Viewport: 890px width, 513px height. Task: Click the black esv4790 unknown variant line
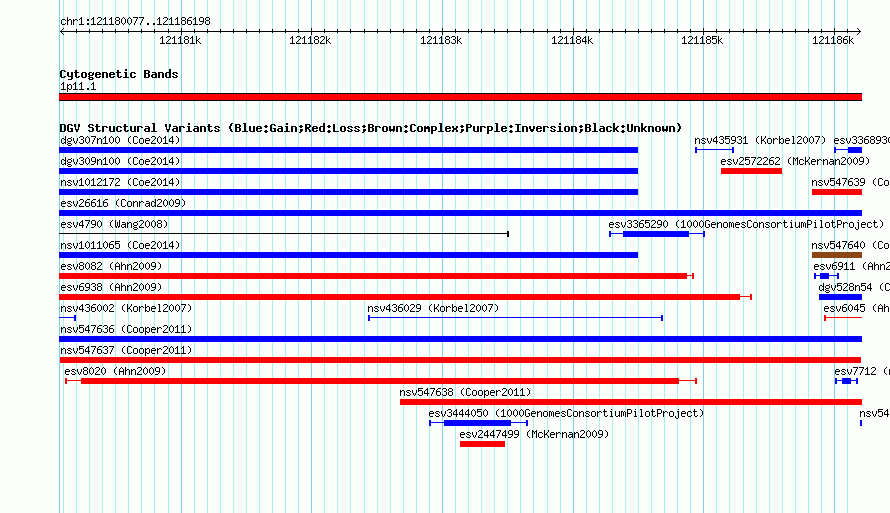(x=284, y=234)
